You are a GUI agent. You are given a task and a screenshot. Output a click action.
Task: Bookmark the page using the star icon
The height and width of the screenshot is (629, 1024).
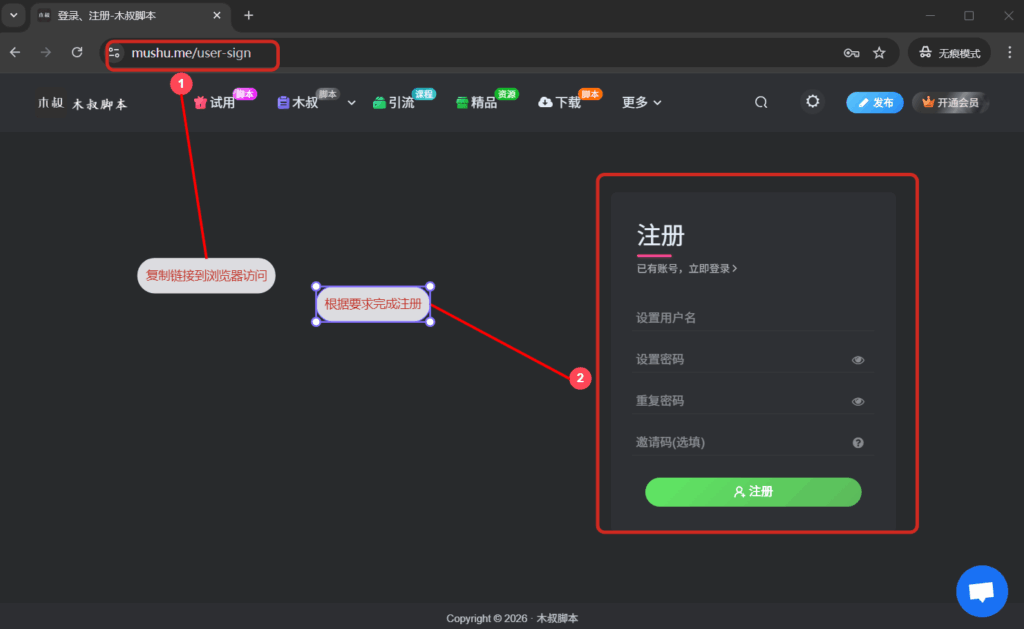(x=878, y=52)
